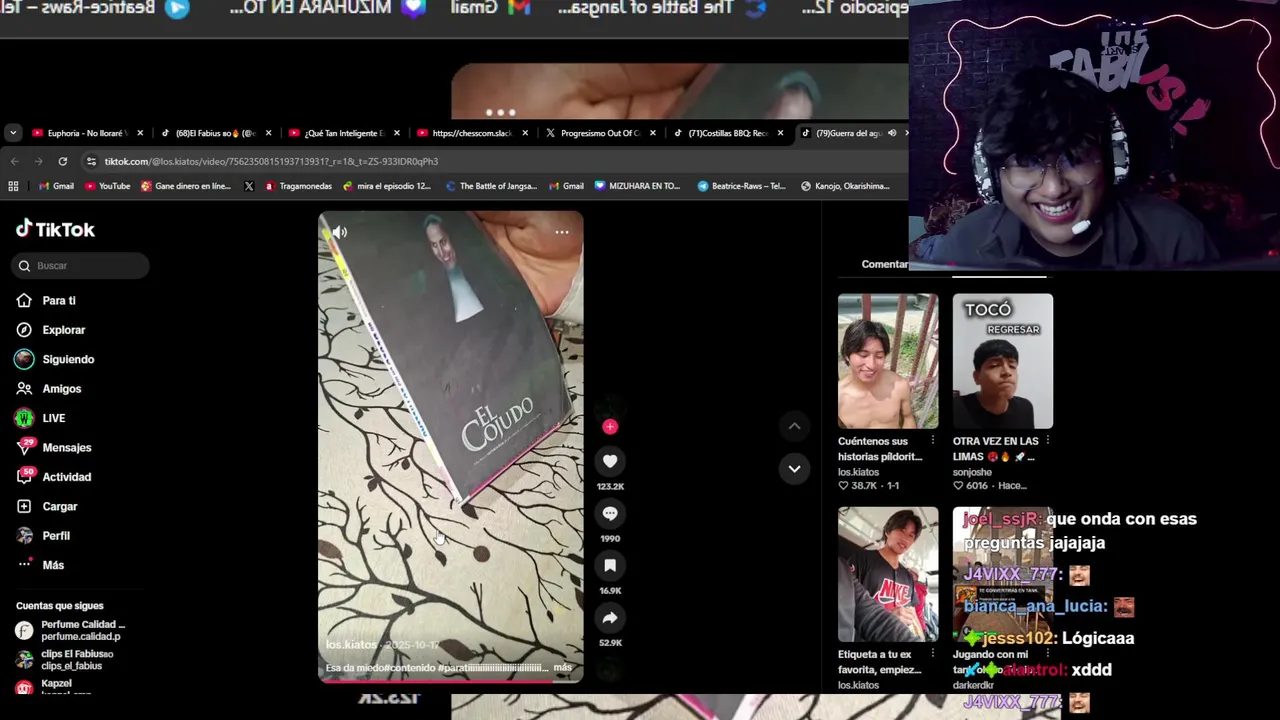Open 'Etiqueta a tu ex' video thumbnail
The height and width of the screenshot is (720, 1280).
pos(888,574)
